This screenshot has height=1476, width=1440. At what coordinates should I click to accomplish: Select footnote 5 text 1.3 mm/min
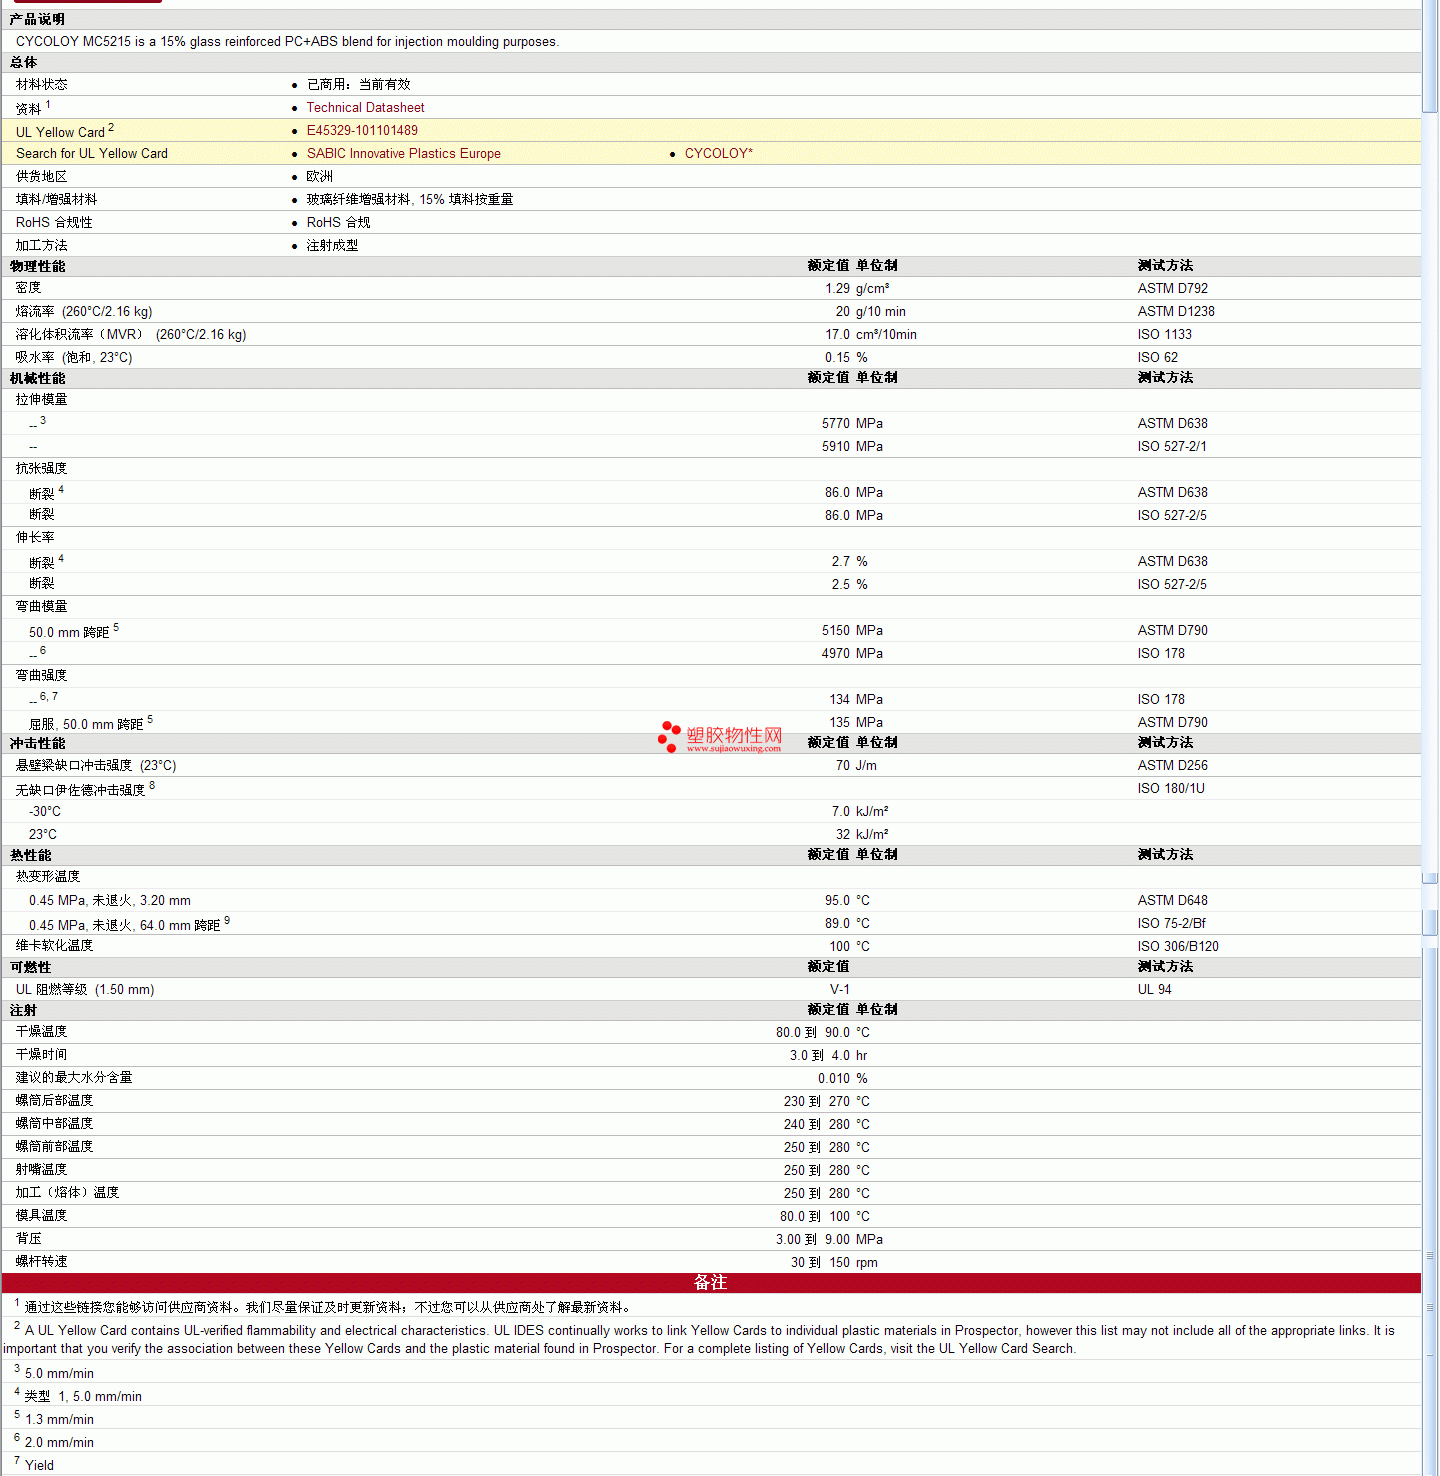59,1420
